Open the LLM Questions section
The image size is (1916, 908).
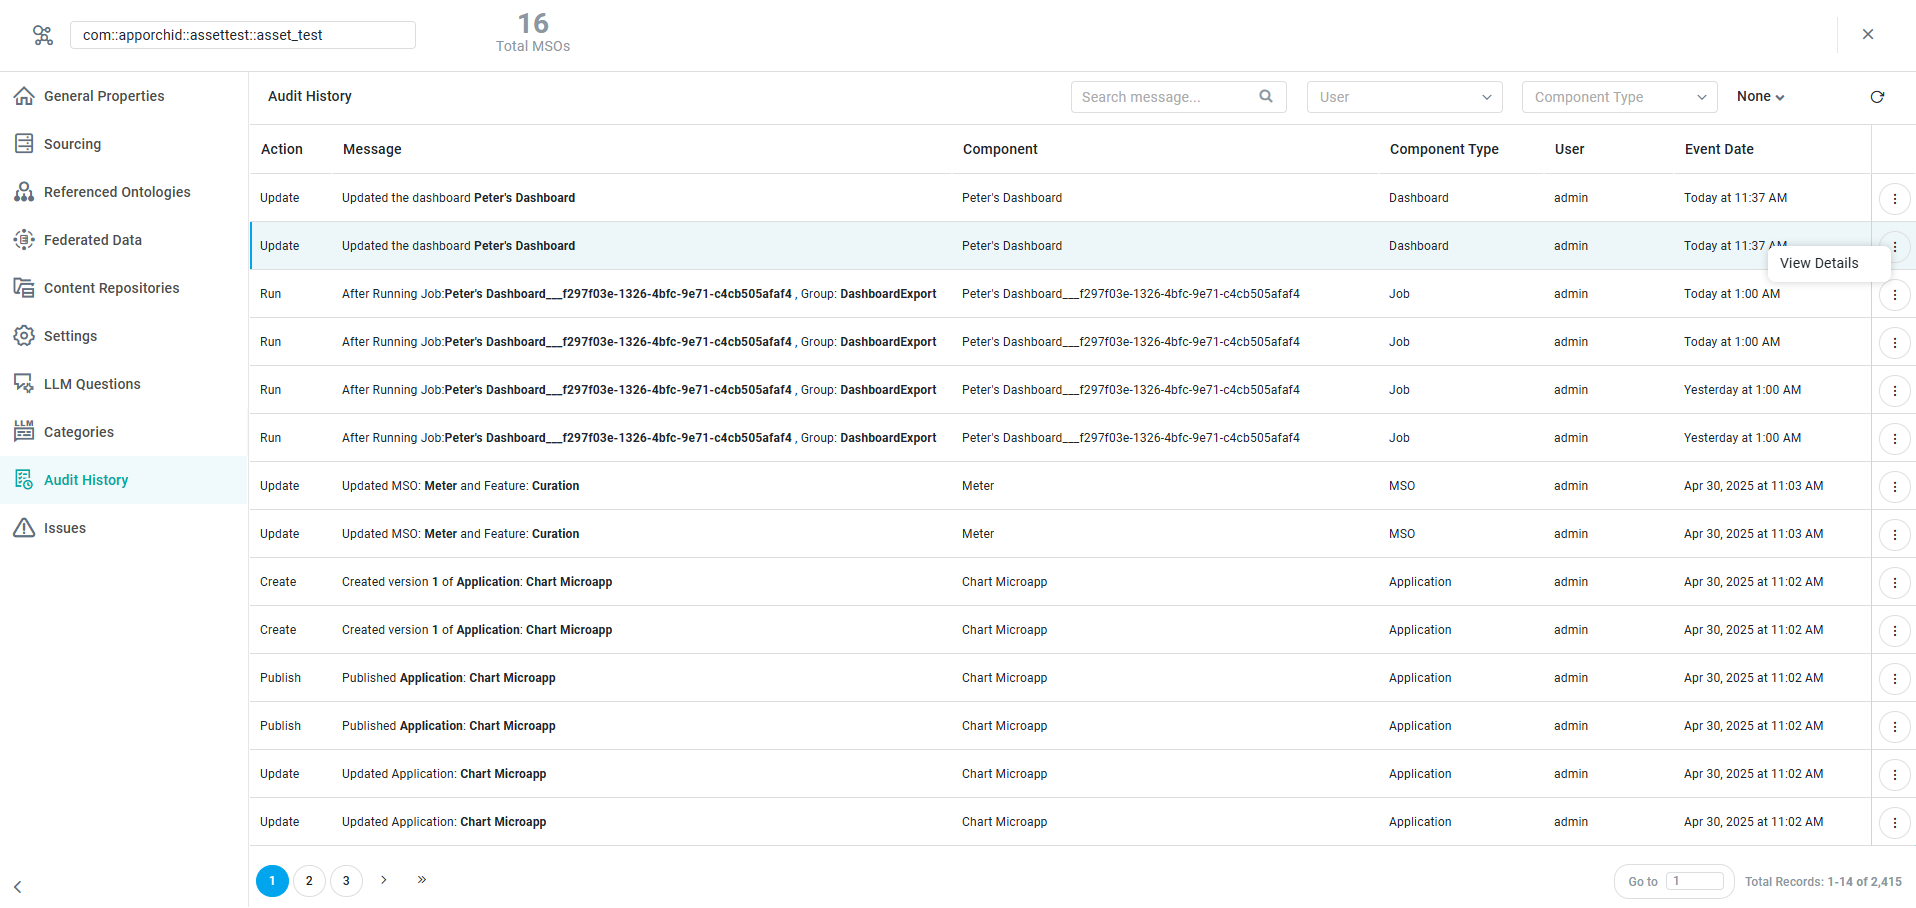(x=91, y=384)
